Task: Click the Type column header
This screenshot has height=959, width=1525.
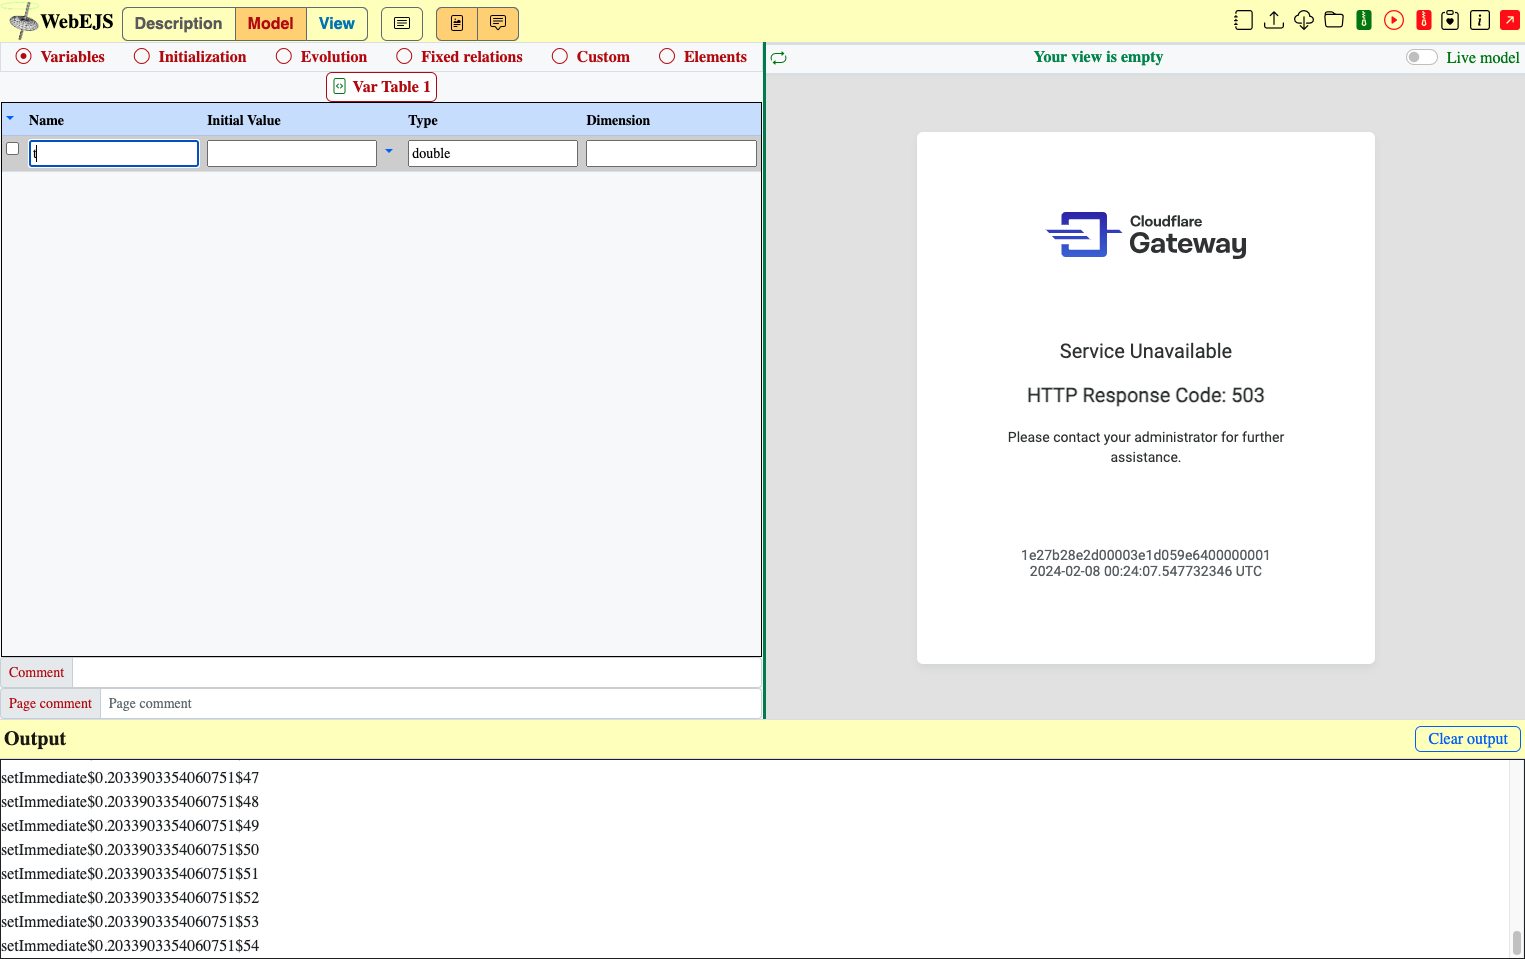Action: coord(423,120)
